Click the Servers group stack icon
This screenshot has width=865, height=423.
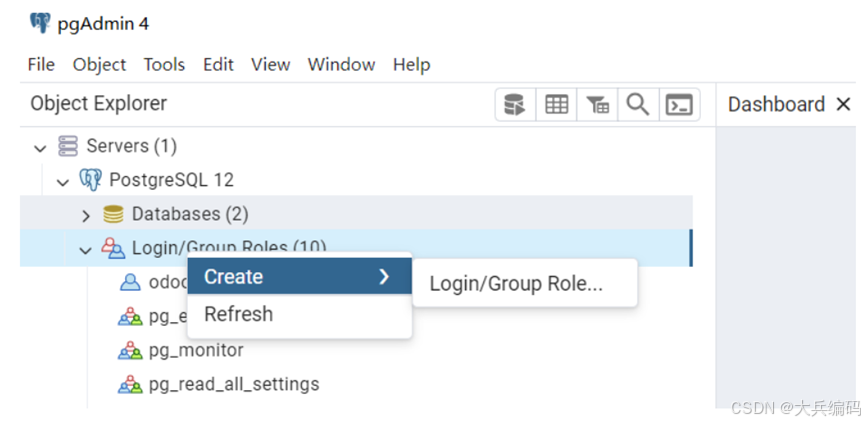(x=68, y=146)
